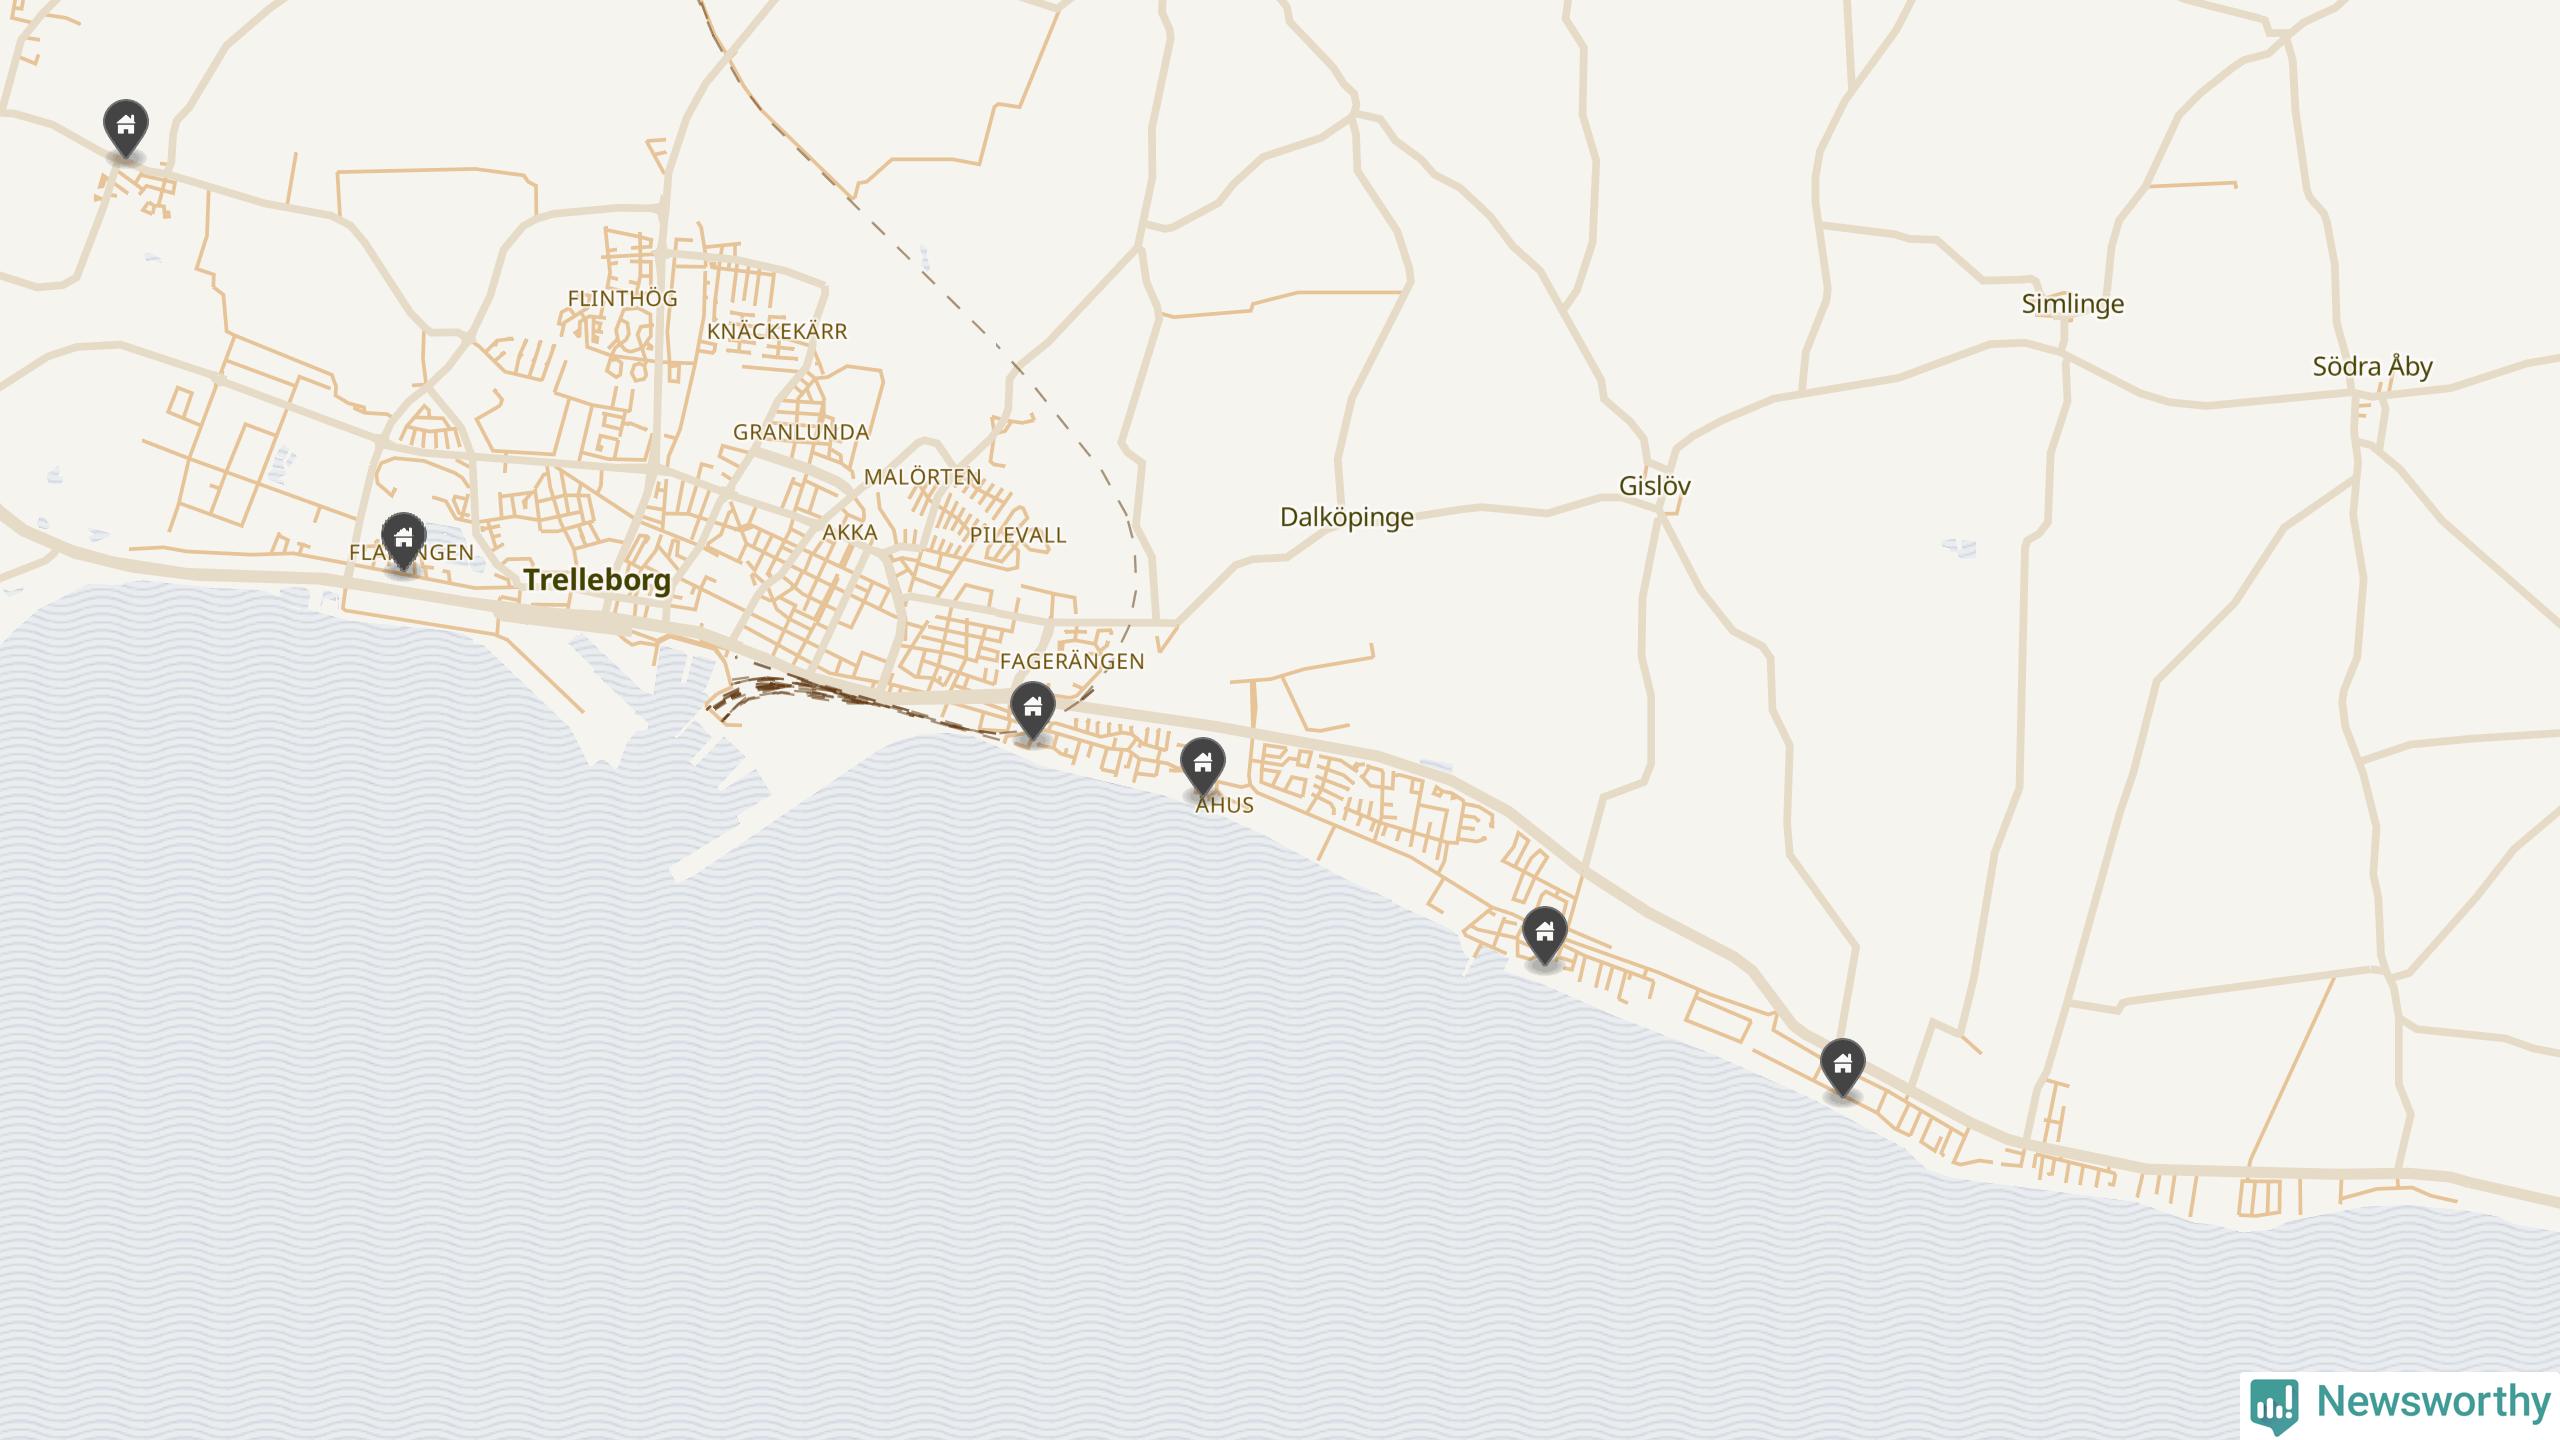Select the Simlinge place label

click(x=2073, y=304)
